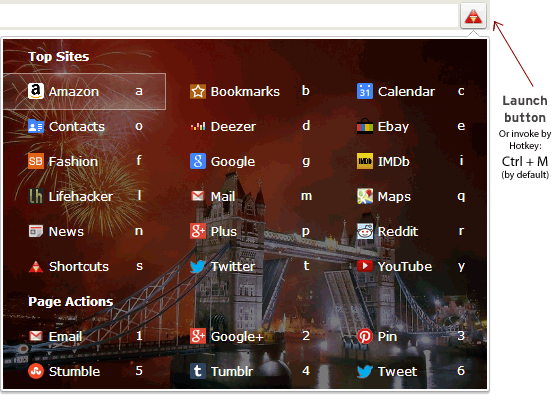
Task: Click the IMDb icon
Action: 365,161
